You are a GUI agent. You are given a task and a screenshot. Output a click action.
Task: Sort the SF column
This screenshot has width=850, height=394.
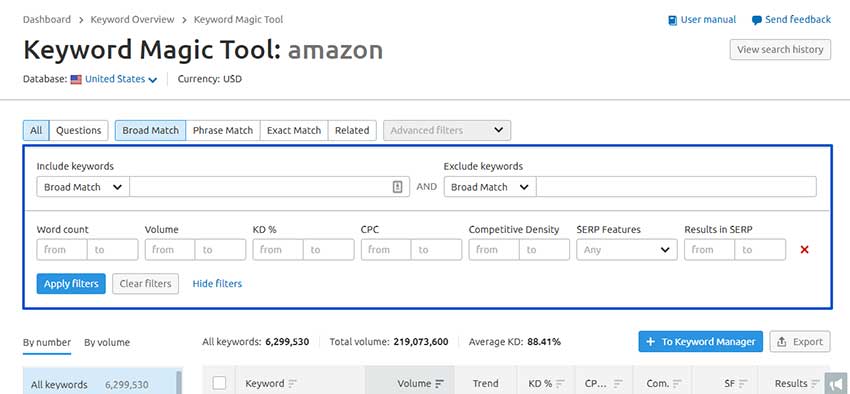coord(743,384)
